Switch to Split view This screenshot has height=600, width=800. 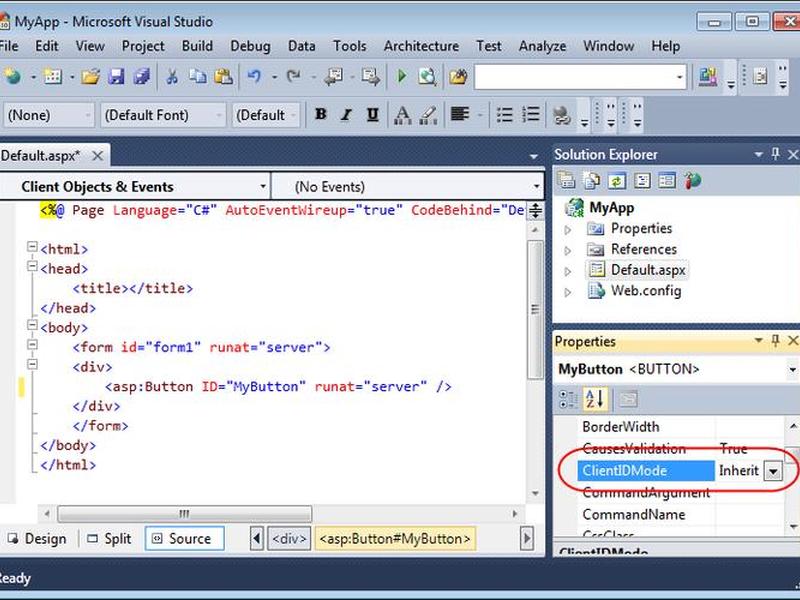(109, 539)
